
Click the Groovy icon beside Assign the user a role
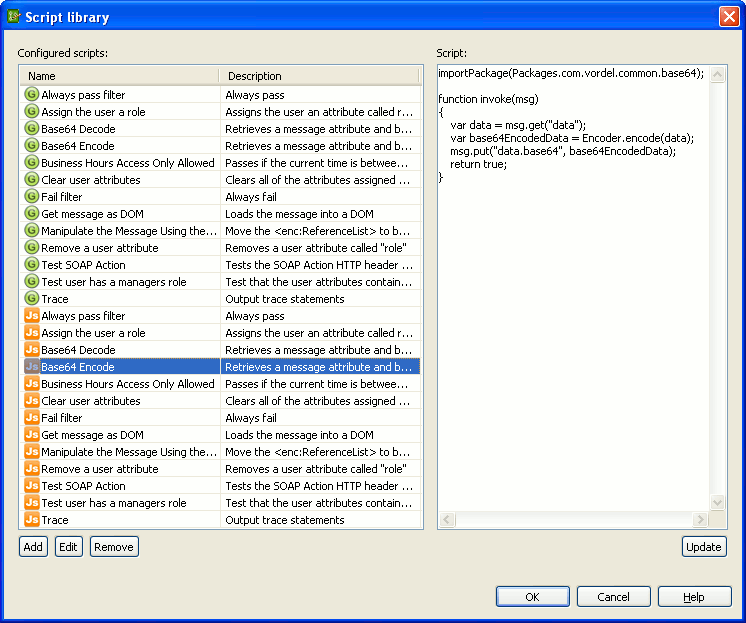[31, 111]
